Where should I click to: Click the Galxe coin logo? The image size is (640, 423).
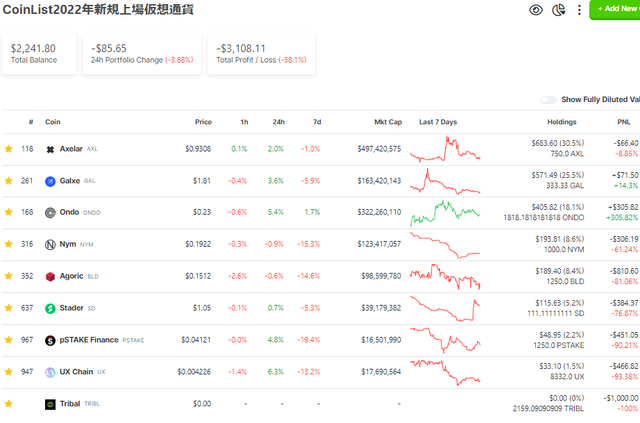click(49, 181)
